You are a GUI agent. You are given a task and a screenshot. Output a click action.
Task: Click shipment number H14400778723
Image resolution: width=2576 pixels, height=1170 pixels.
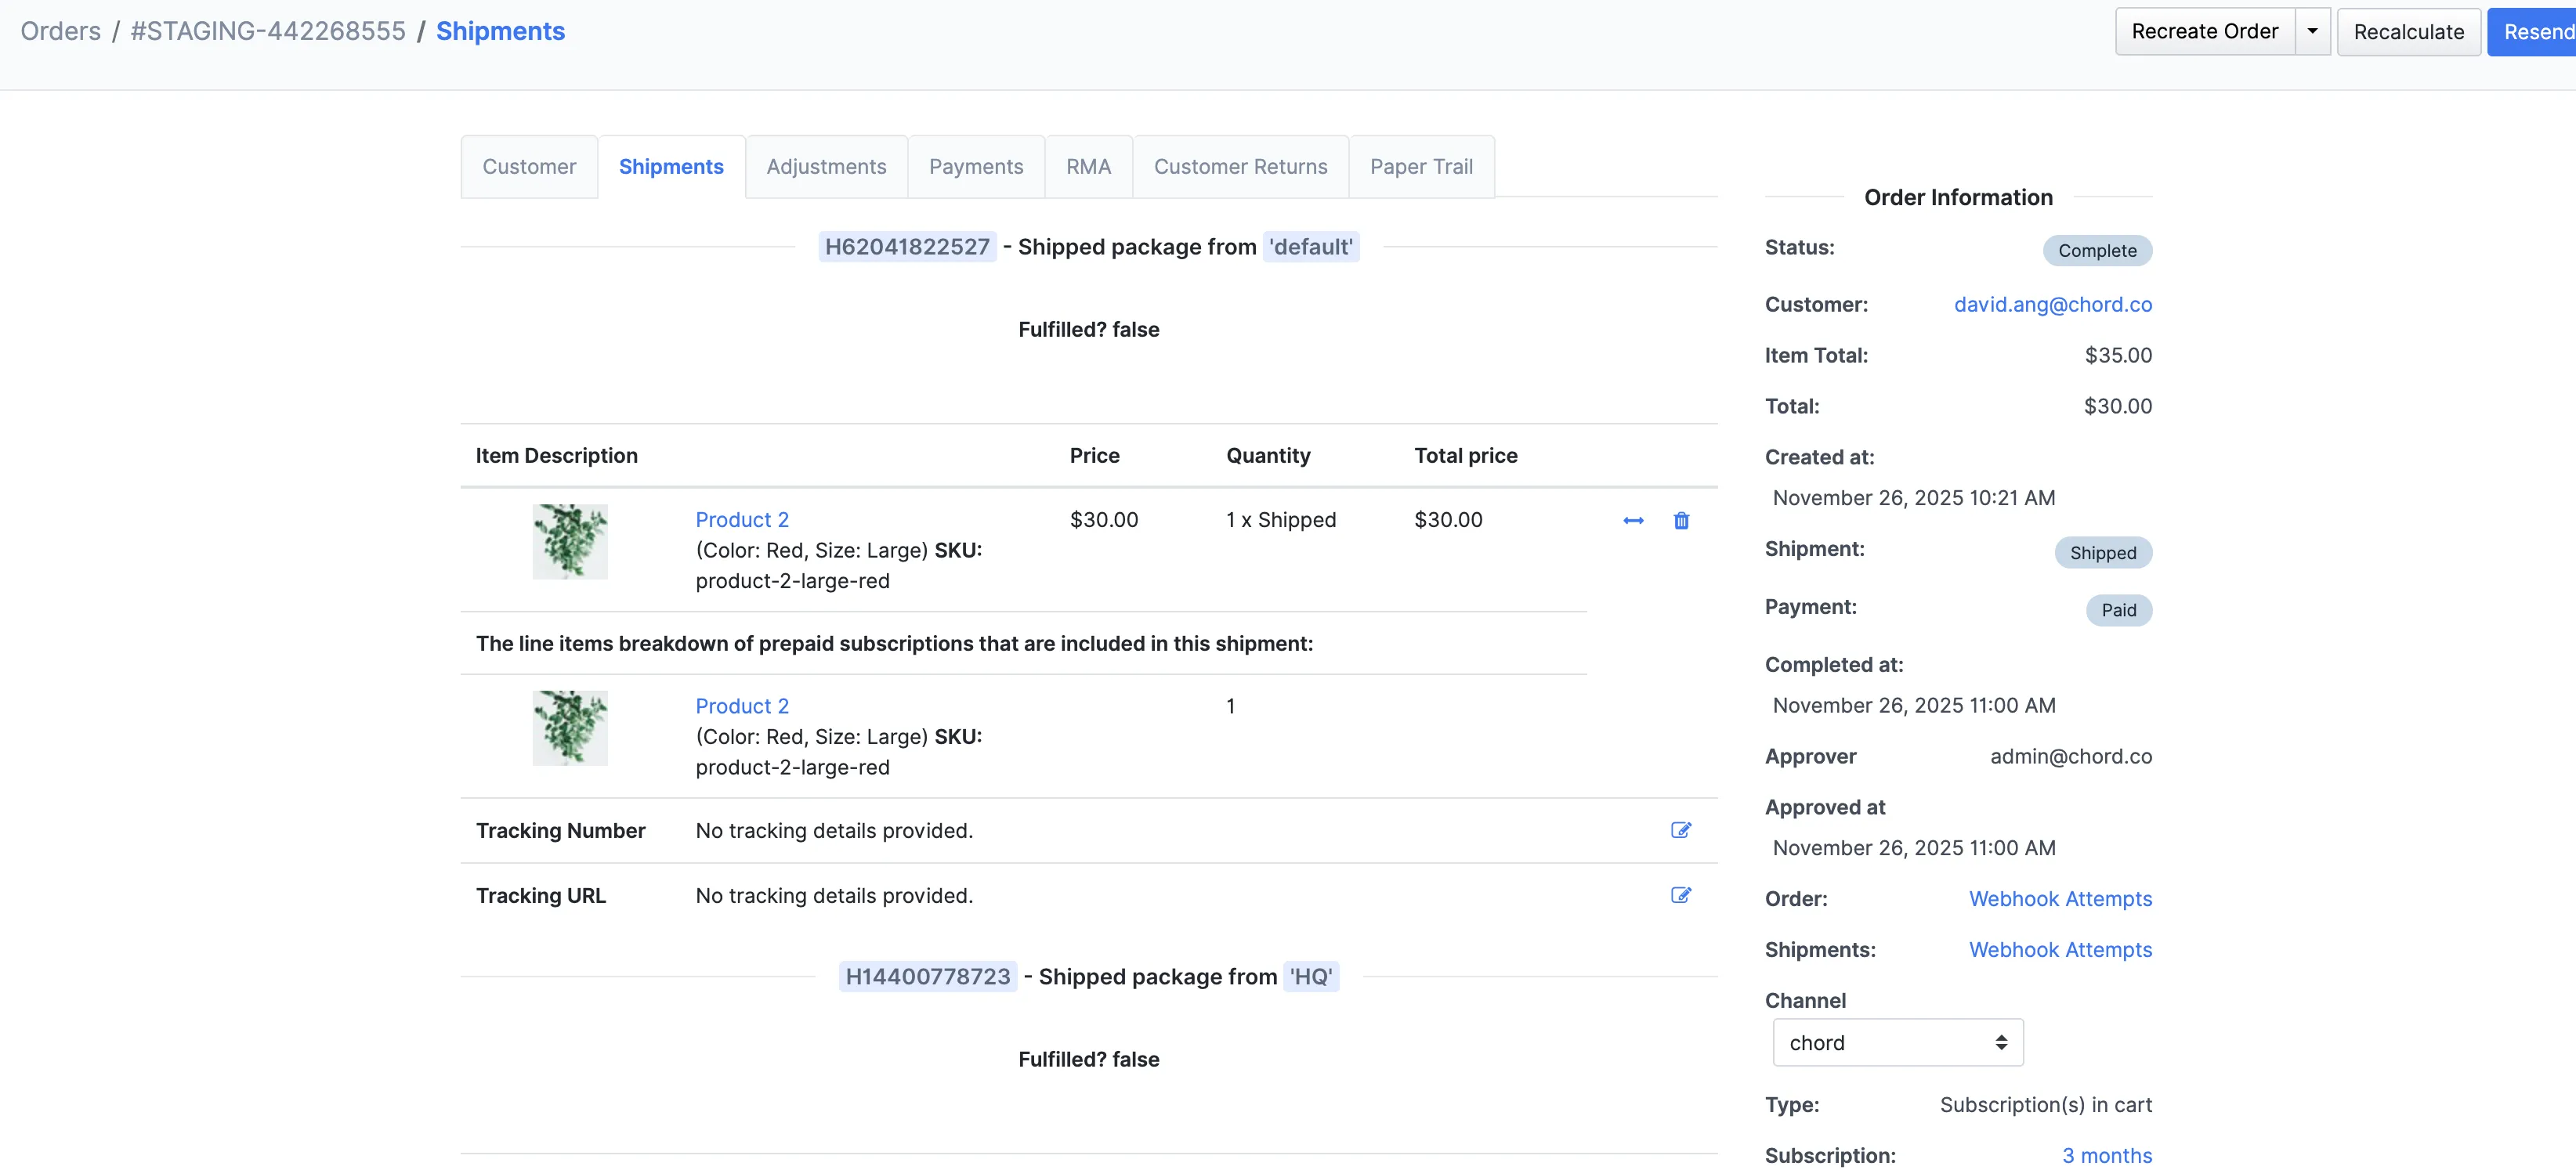(x=928, y=976)
